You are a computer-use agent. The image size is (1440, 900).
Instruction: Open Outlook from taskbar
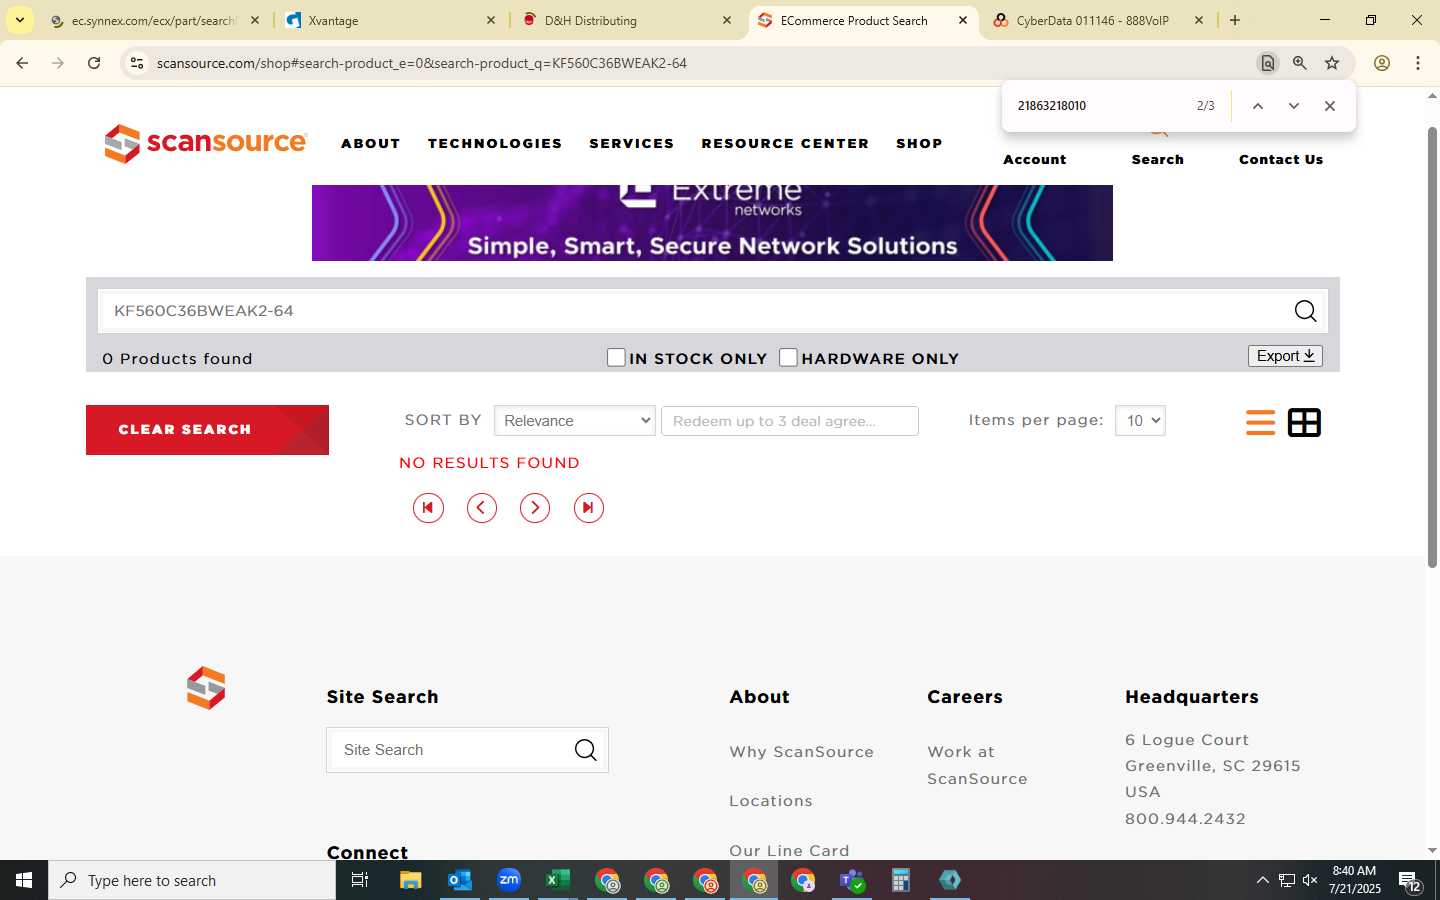(459, 880)
